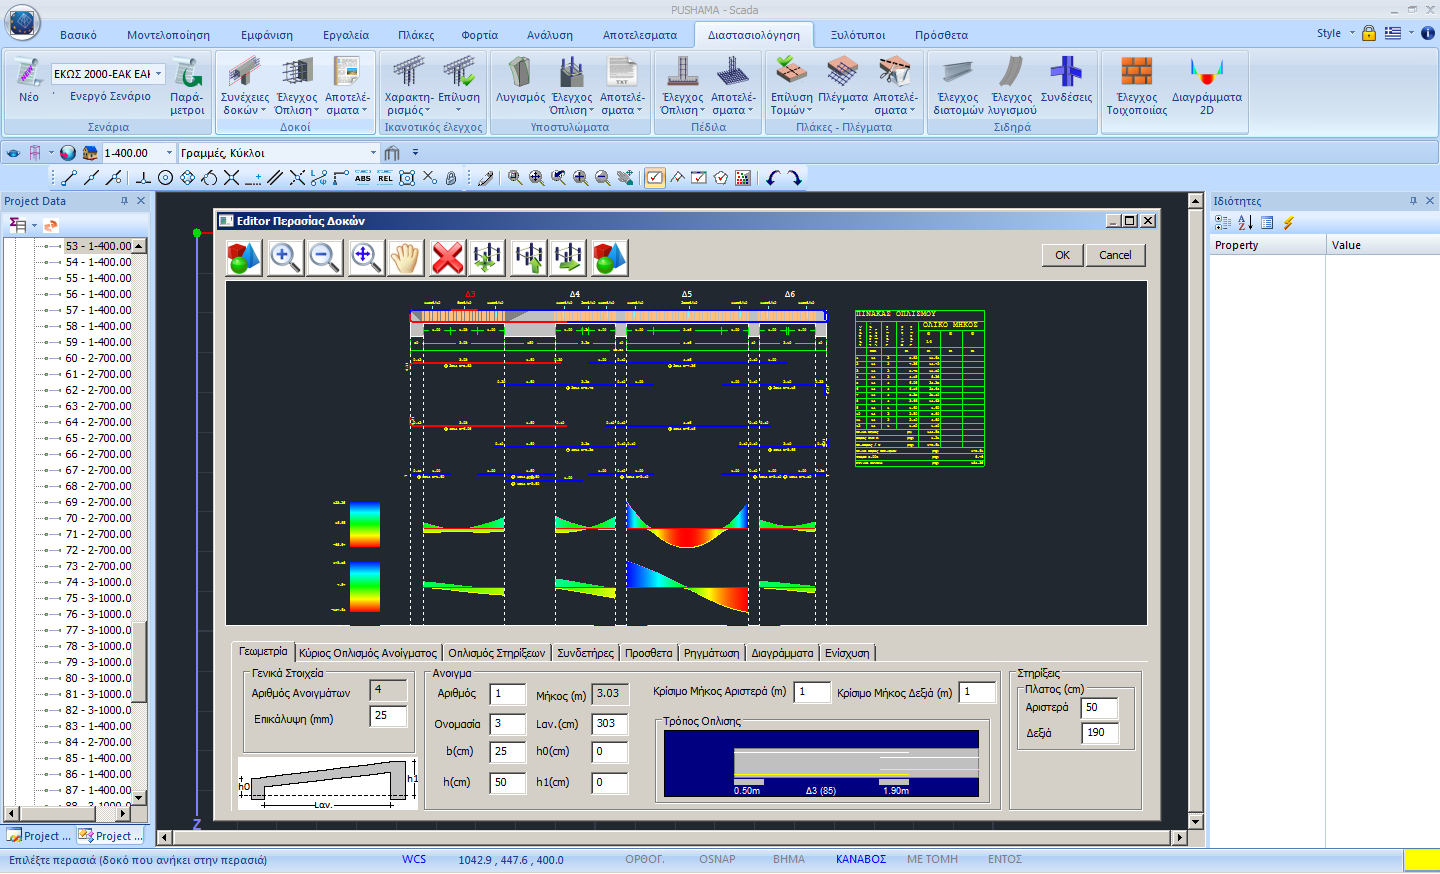Click OK in beam editor

pos(1062,255)
